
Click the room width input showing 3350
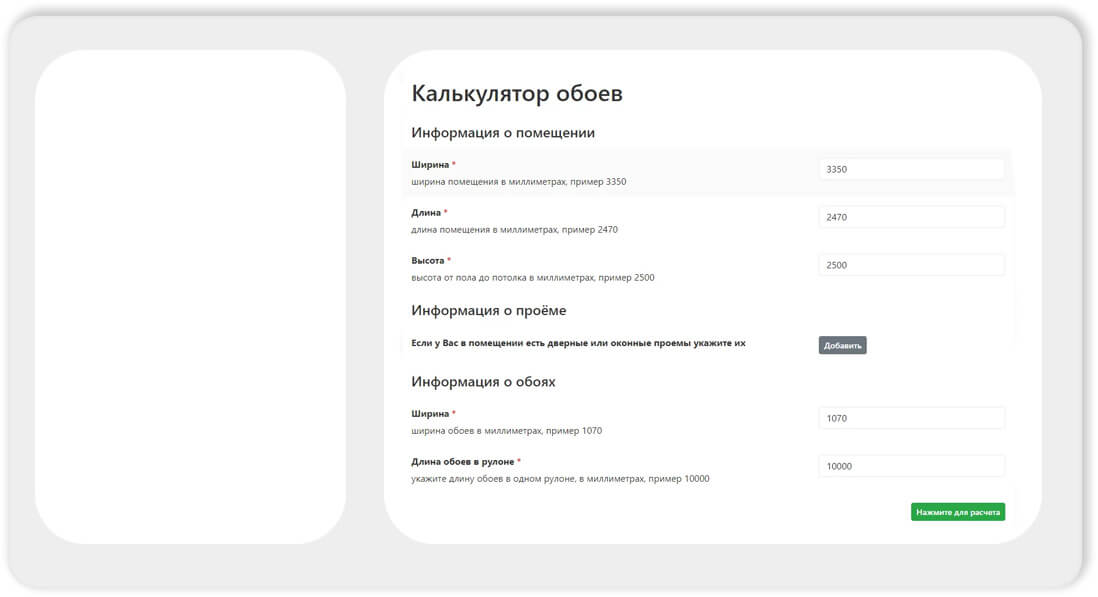click(x=911, y=169)
